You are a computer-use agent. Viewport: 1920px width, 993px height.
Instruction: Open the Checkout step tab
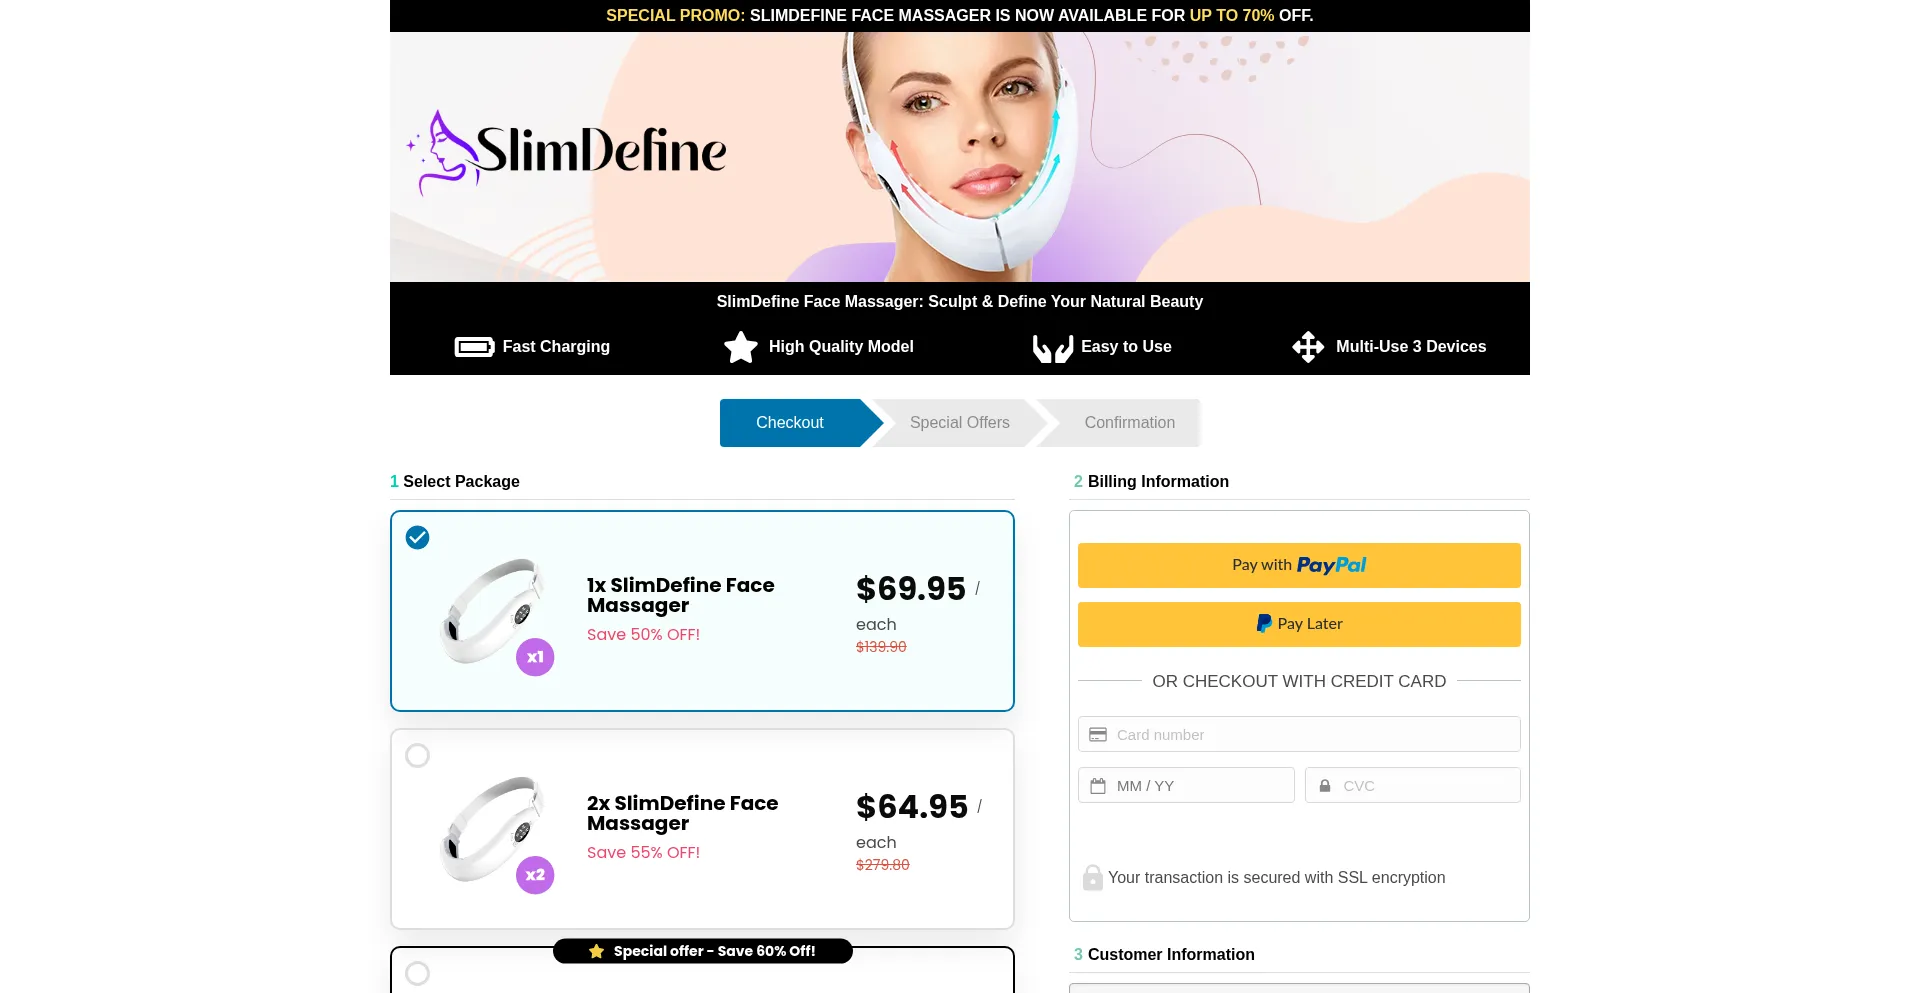click(x=790, y=423)
